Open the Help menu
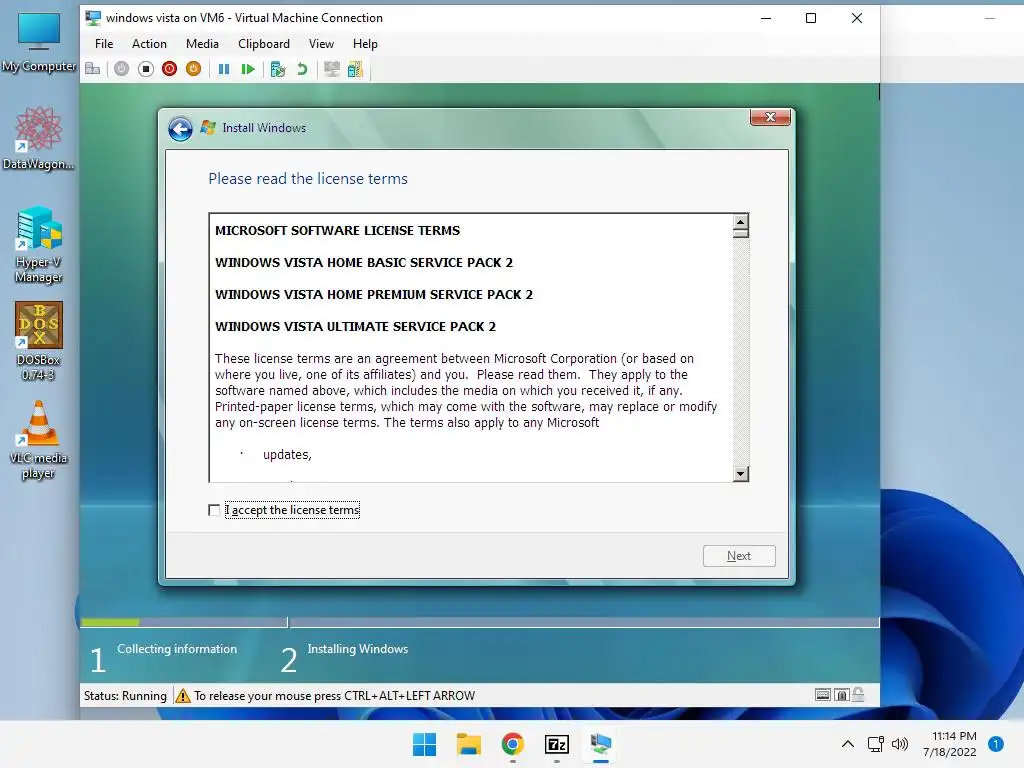The image size is (1024, 768). (x=365, y=44)
